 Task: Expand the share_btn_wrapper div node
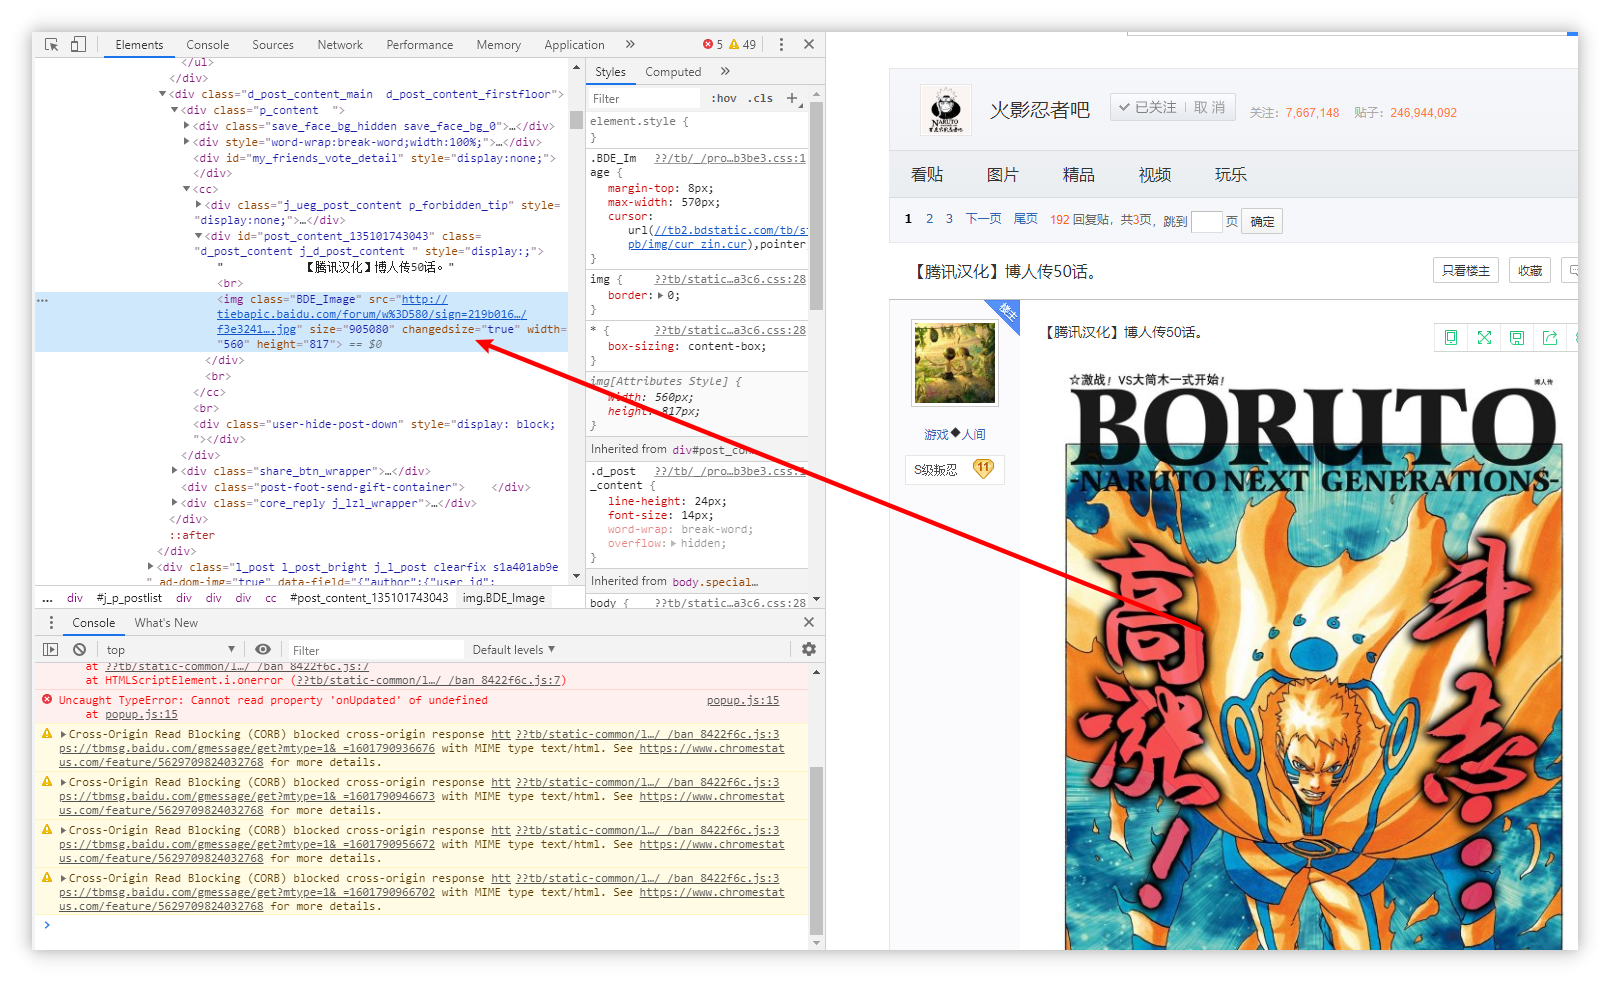(175, 471)
